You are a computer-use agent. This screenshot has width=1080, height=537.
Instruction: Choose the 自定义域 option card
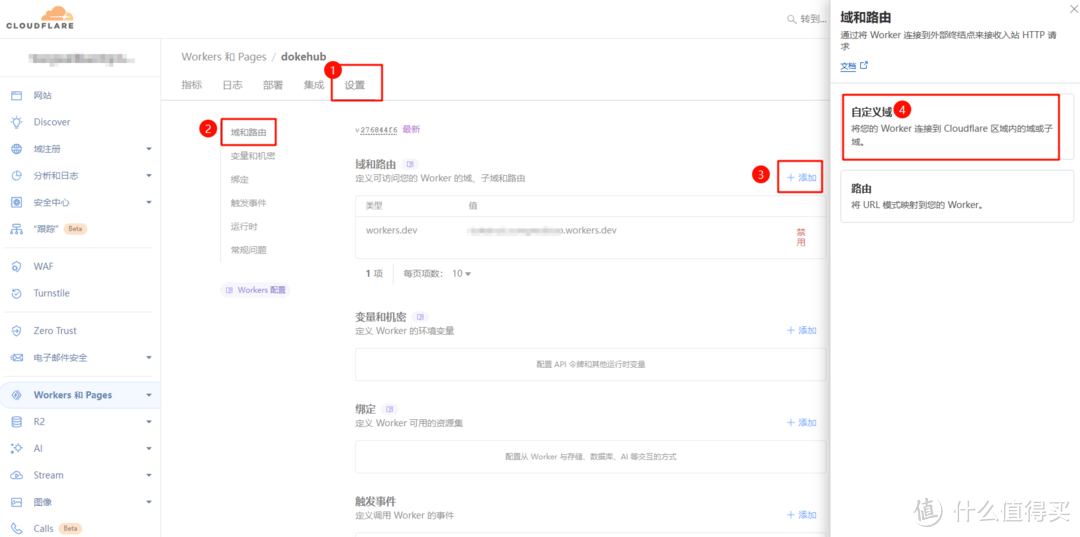point(957,127)
